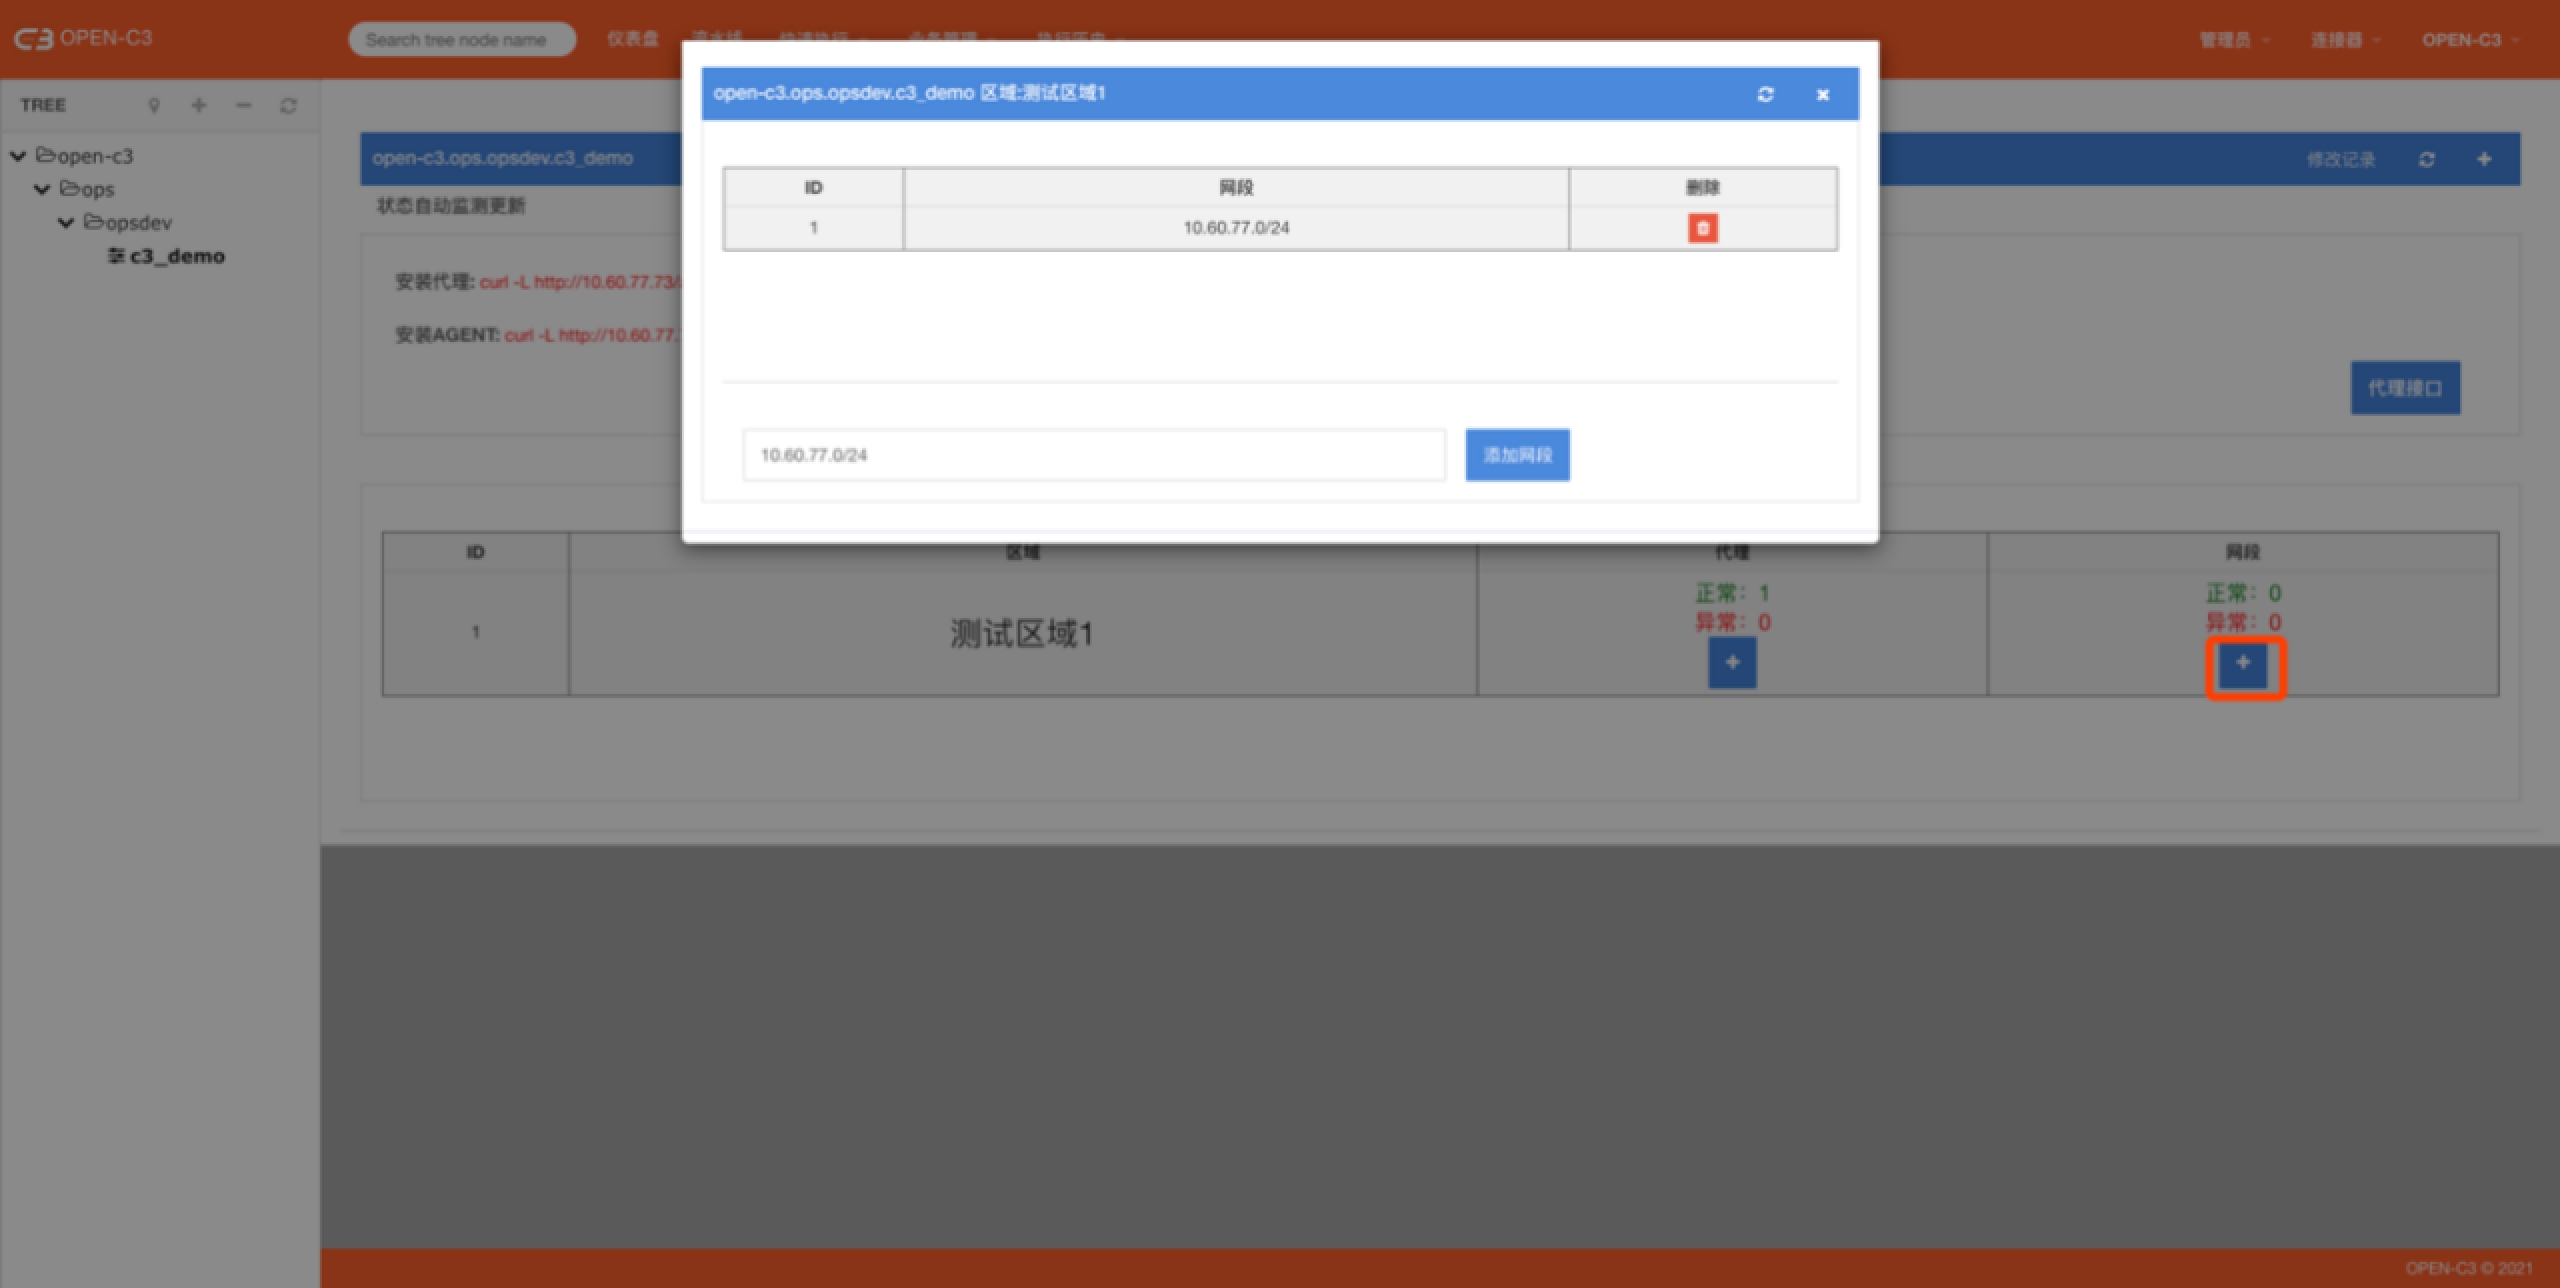Screen dimensions: 2560x1288
Task: Go to 仪表盘 in top navigation
Action: [632, 39]
